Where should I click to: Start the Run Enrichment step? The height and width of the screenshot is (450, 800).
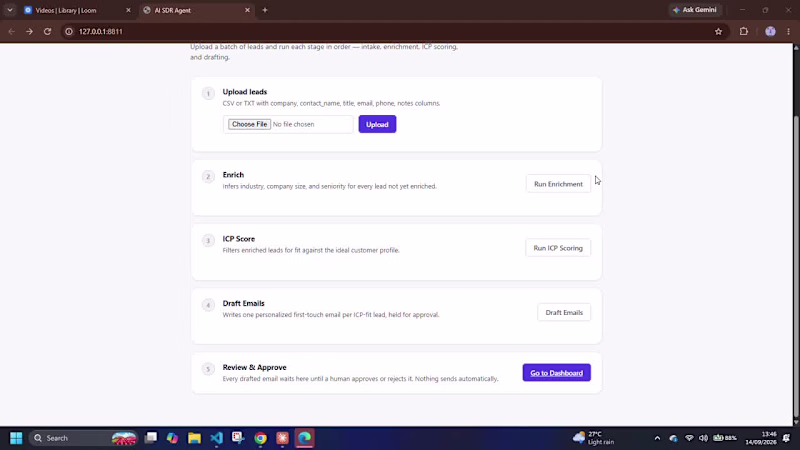tap(558, 184)
